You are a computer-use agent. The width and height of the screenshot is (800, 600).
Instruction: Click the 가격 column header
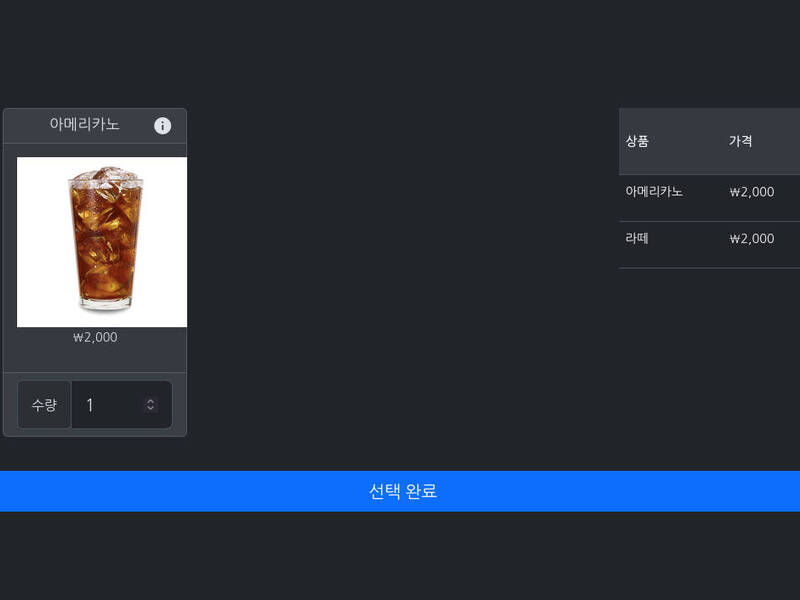740,141
